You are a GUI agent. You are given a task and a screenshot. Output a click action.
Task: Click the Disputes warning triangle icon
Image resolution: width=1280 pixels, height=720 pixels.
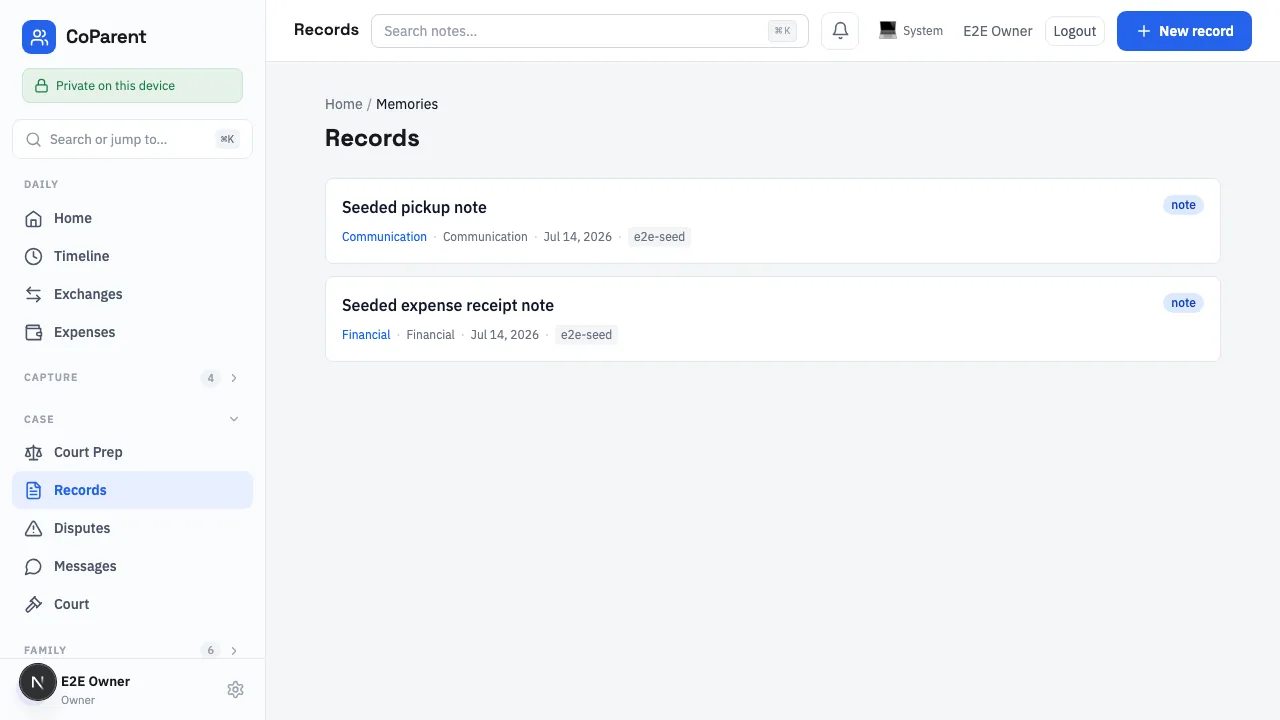pos(34,528)
